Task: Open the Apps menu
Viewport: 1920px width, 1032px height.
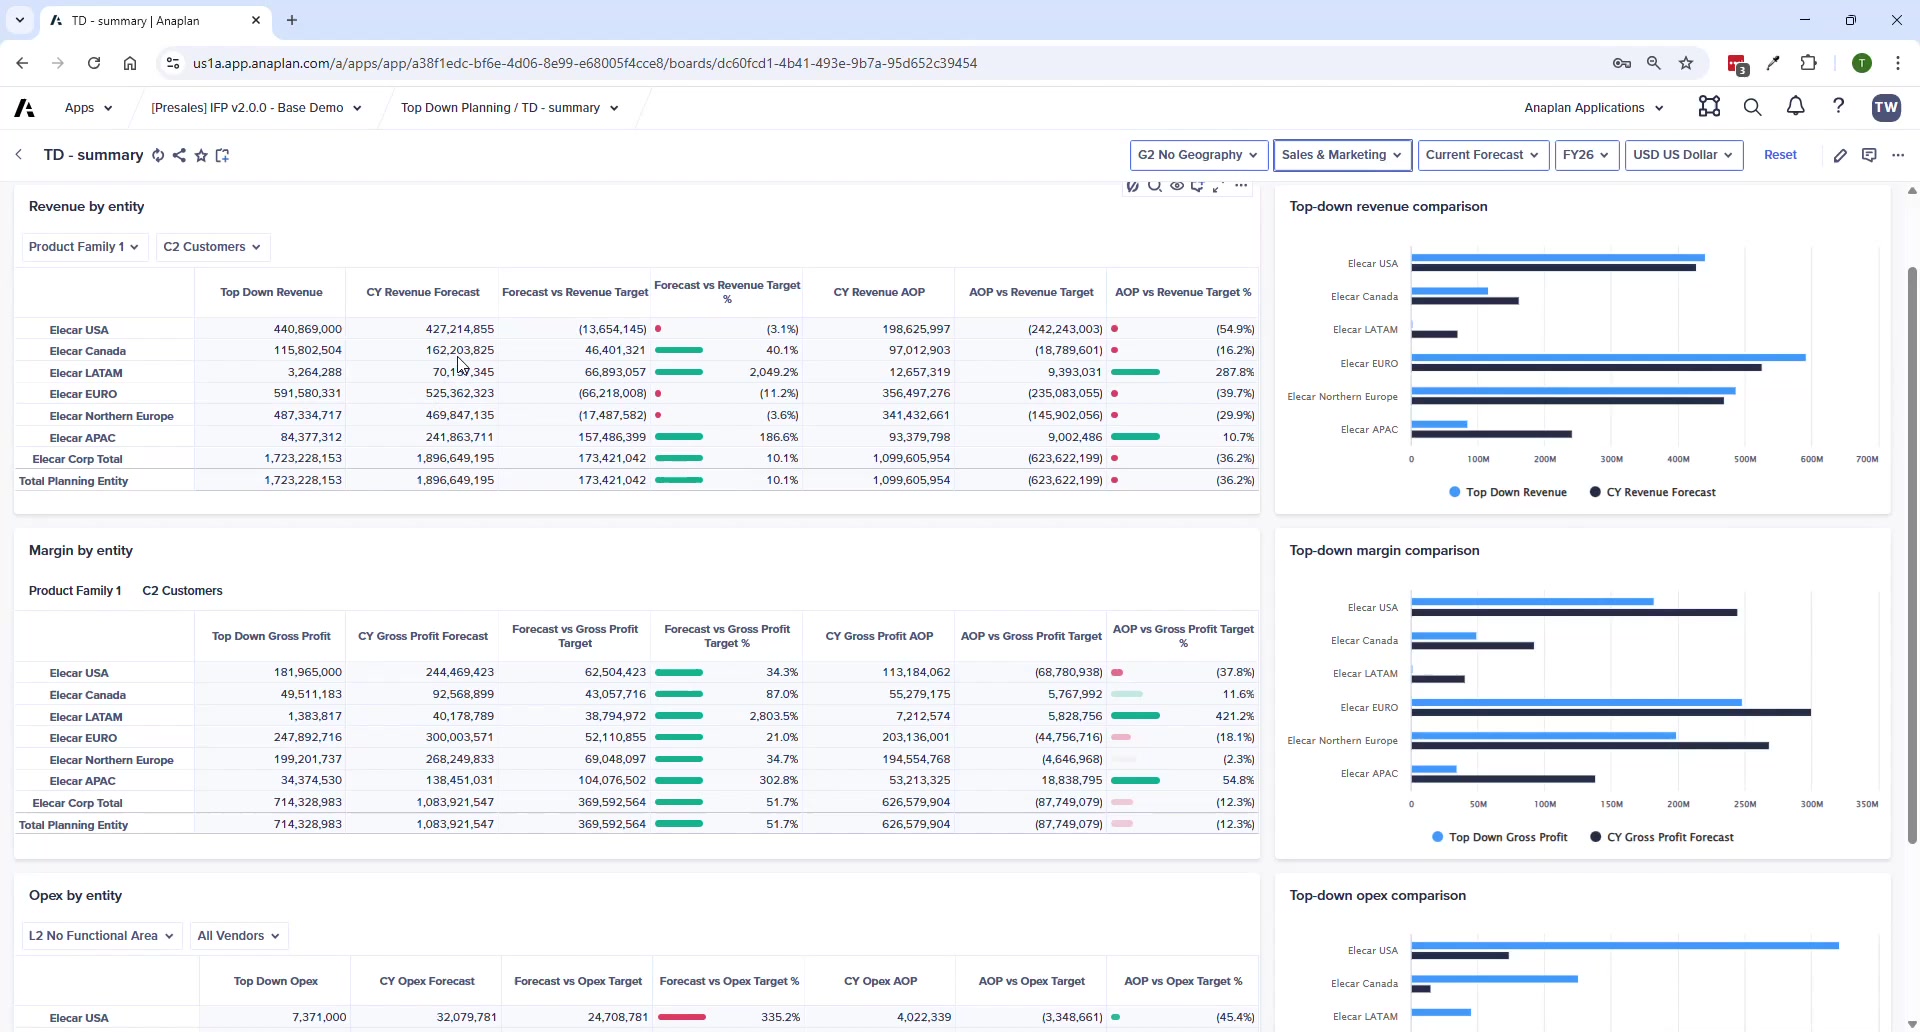Action: (x=87, y=107)
